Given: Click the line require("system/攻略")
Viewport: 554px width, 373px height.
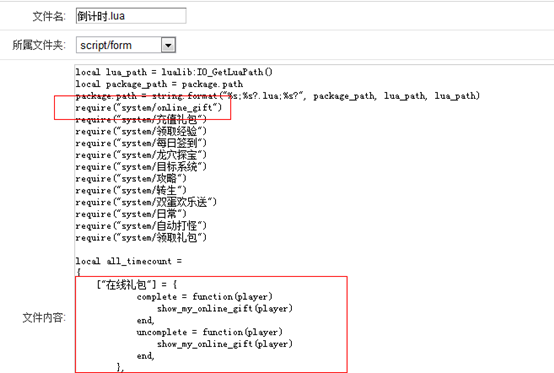Looking at the screenshot, I should click(x=131, y=178).
